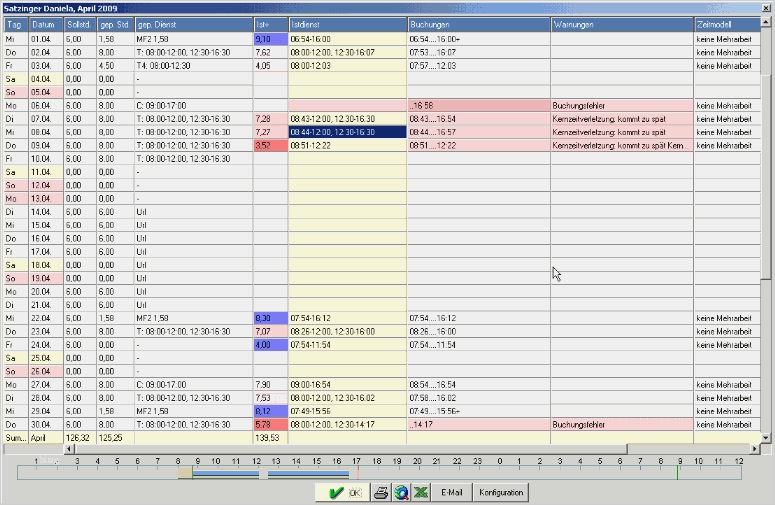This screenshot has width=775, height=505.
Task: Click the booking cell ..14:17
Action: pos(478,424)
